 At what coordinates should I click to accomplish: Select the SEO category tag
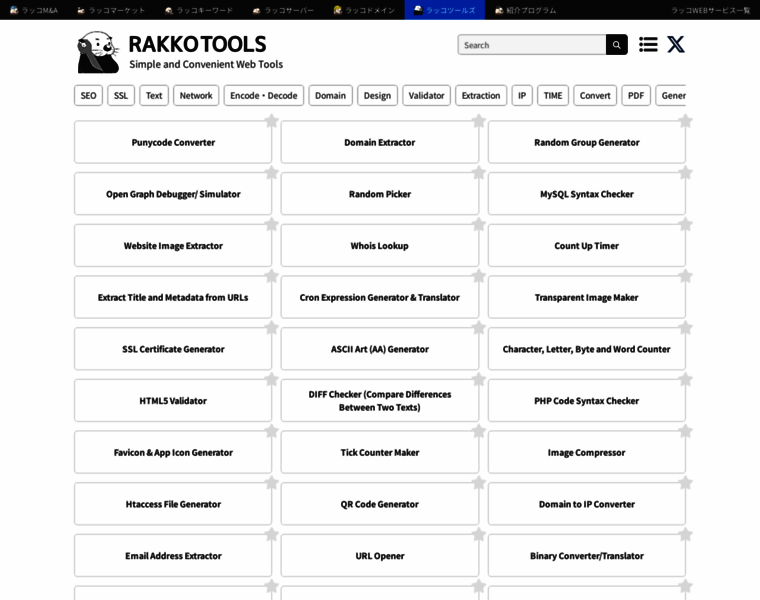coord(88,95)
